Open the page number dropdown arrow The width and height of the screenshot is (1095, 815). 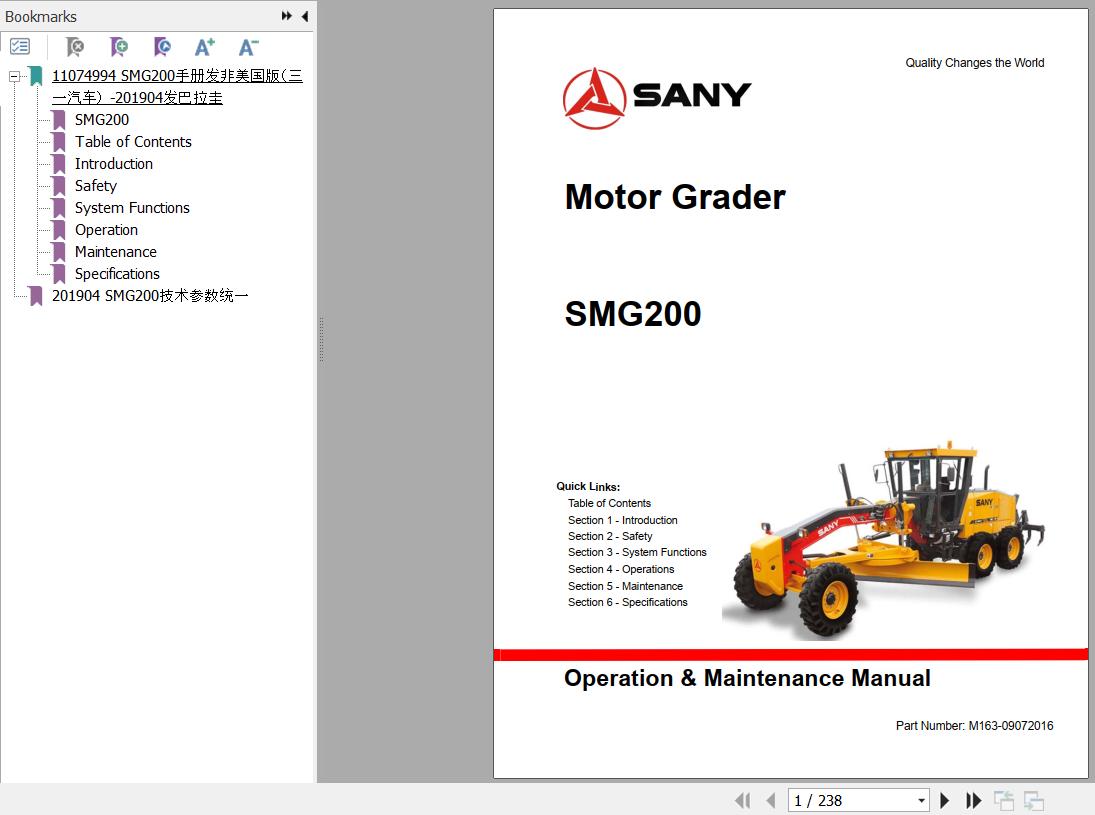pos(921,801)
